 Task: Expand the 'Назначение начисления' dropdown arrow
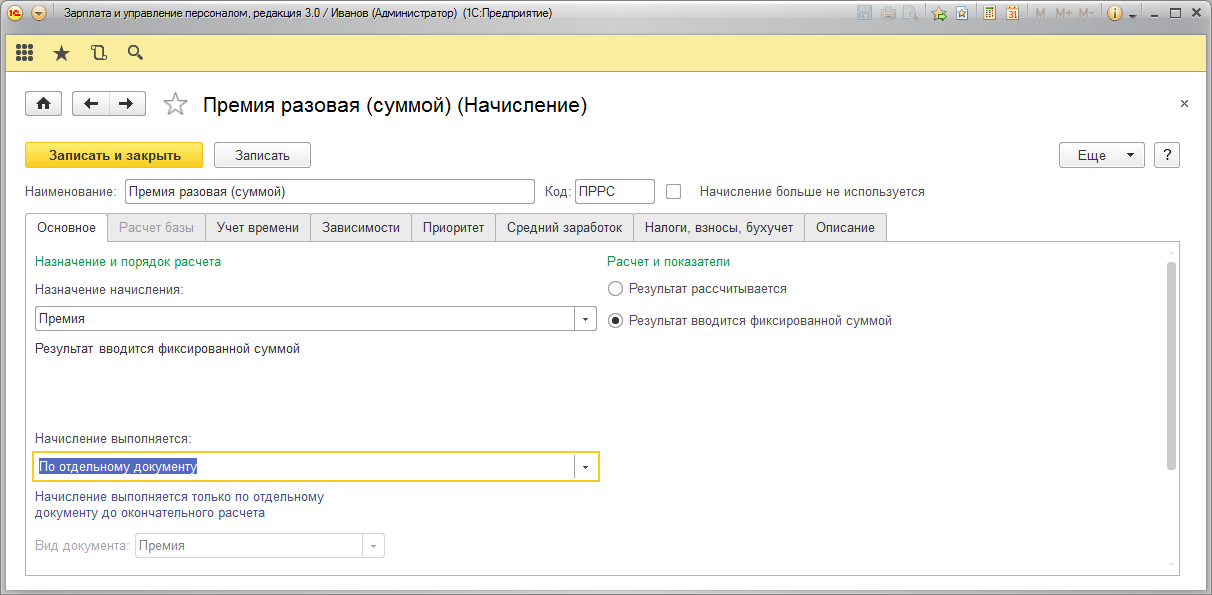[585, 319]
